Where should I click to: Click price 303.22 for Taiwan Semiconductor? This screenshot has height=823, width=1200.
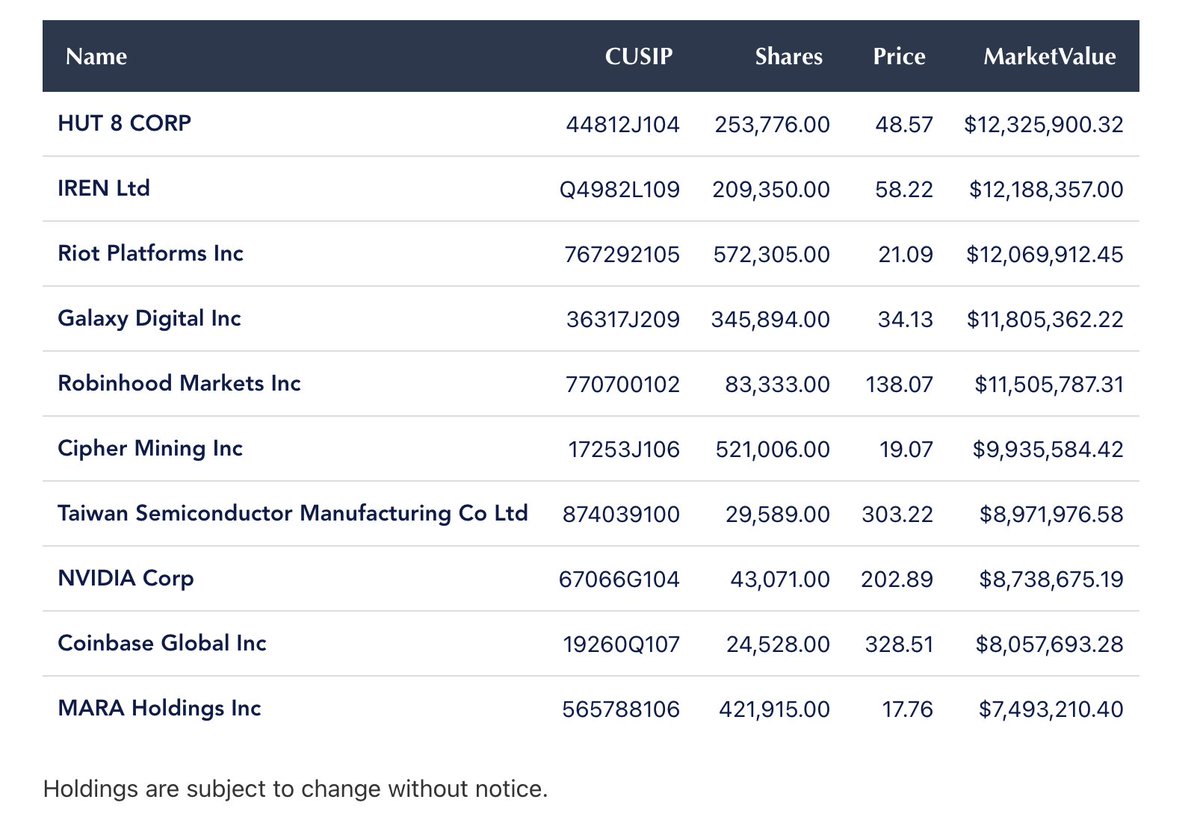click(x=898, y=515)
